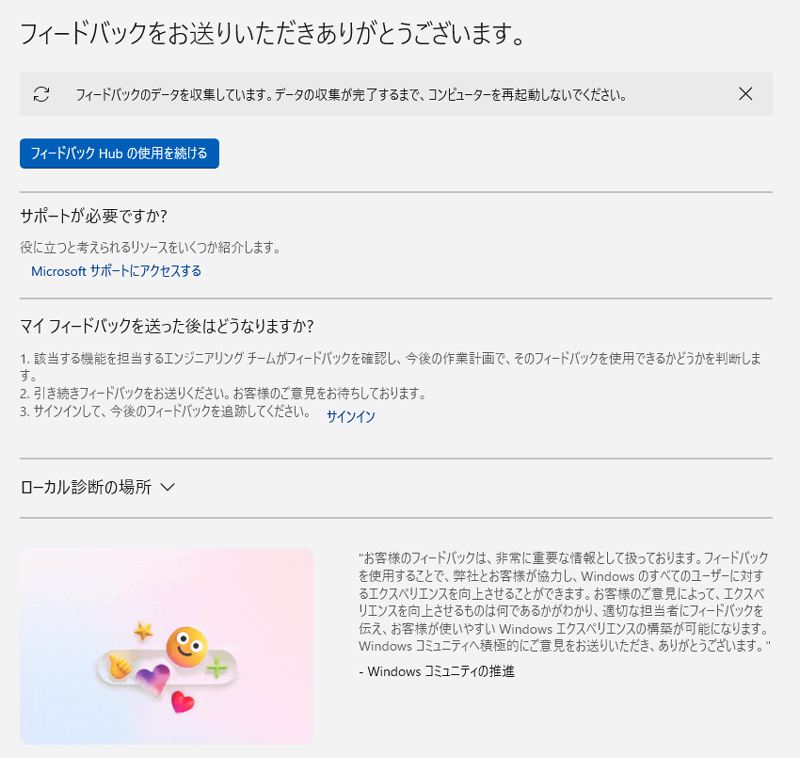Click the thank-you page heading at top
Screen dimensions: 800x758
coord(273,34)
